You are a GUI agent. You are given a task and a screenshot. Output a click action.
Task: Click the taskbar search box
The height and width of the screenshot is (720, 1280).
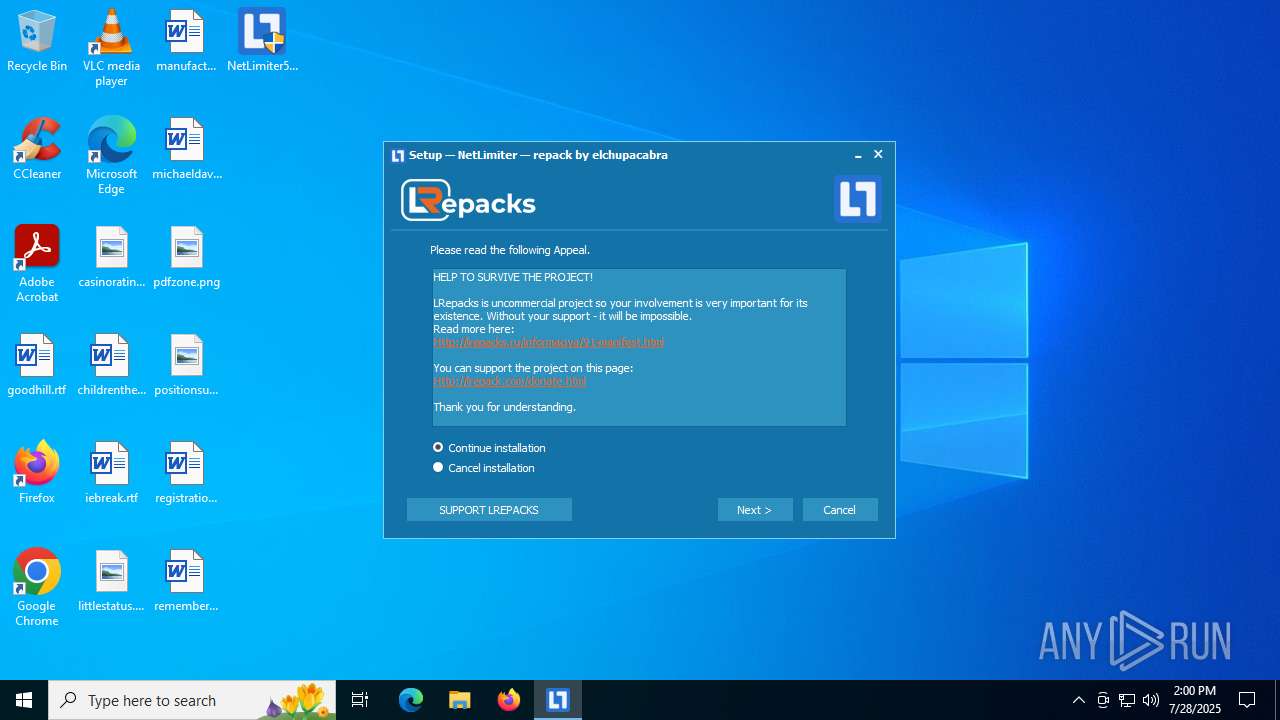192,700
